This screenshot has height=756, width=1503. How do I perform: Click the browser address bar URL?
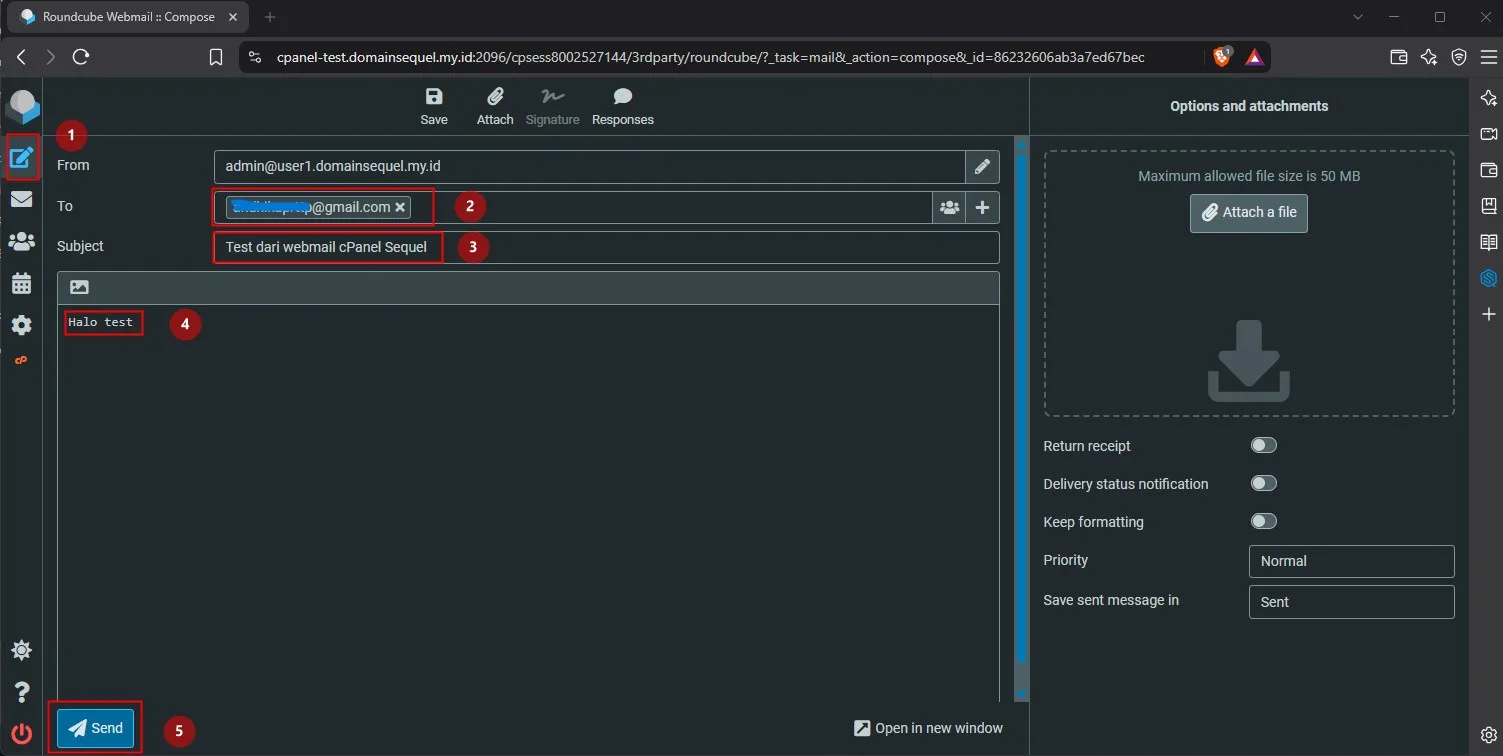(710, 57)
